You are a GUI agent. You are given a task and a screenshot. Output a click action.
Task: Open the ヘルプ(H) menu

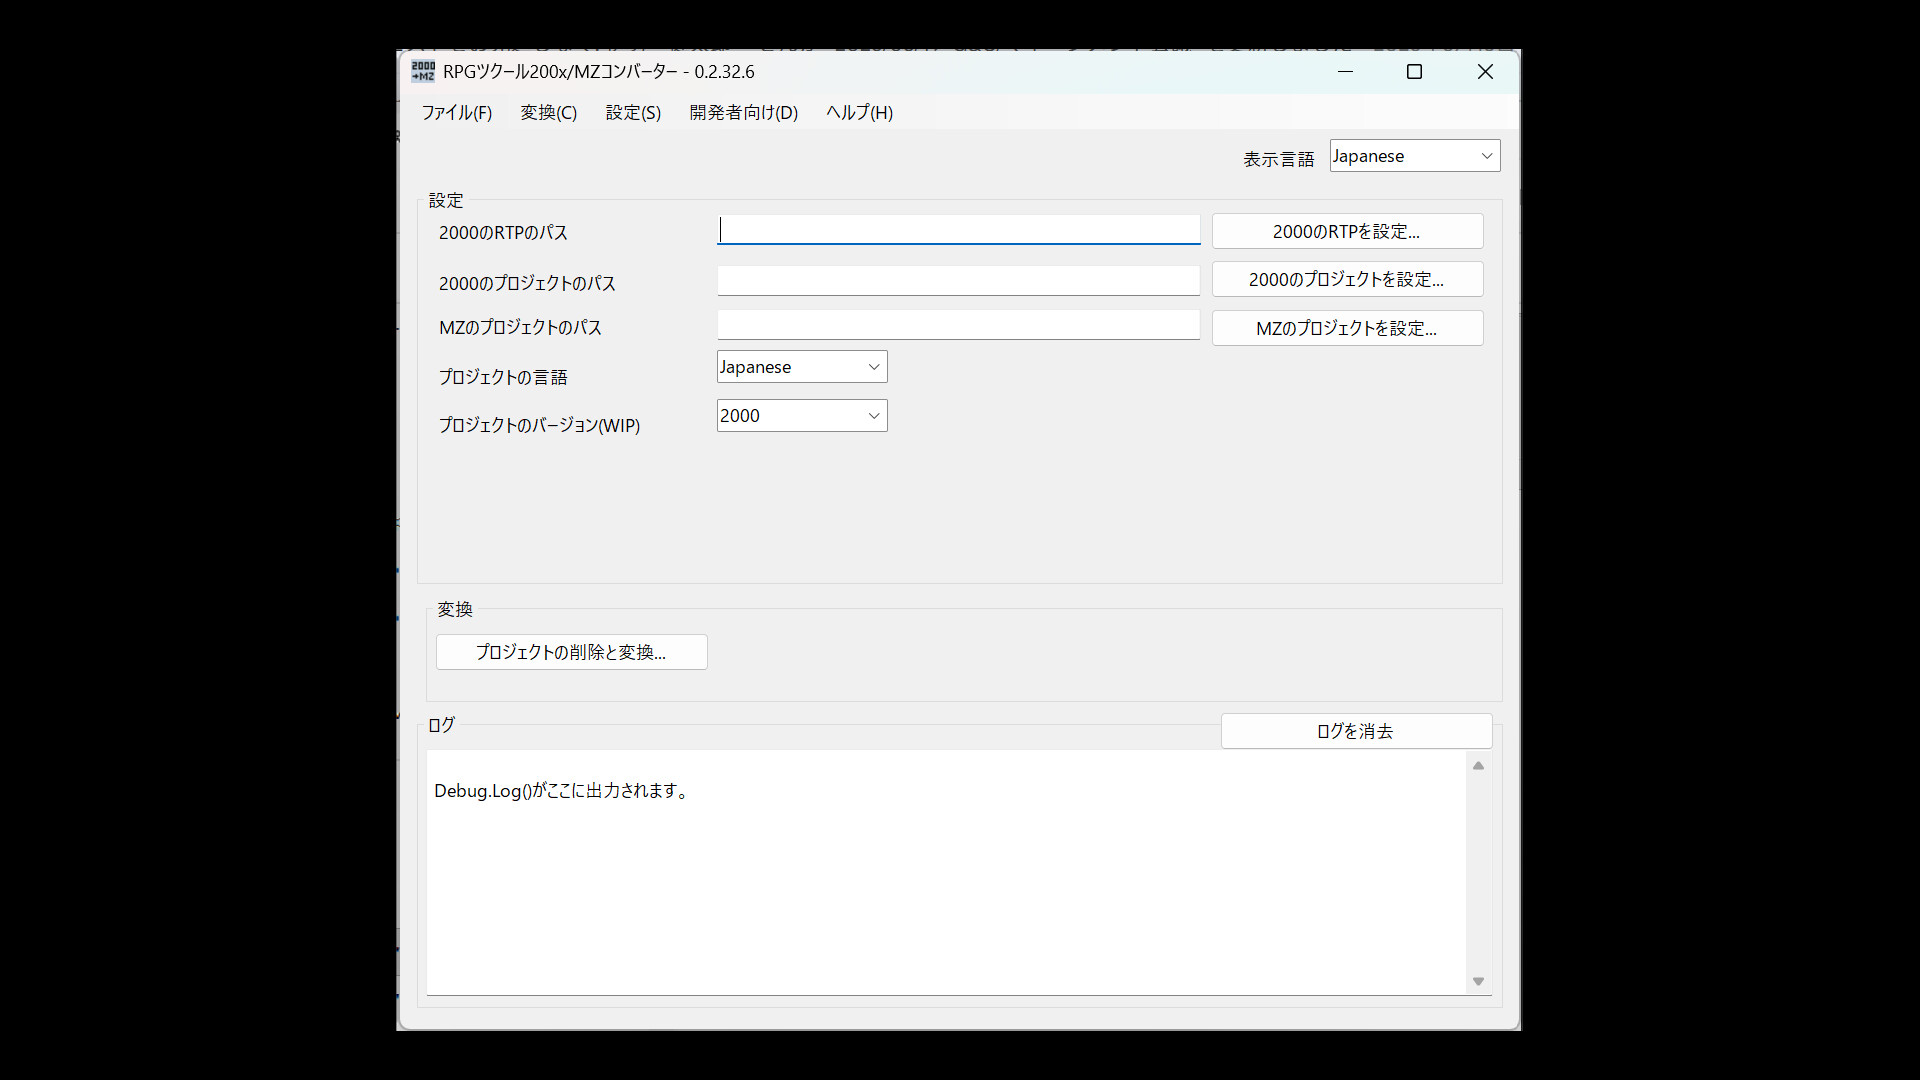[859, 113]
